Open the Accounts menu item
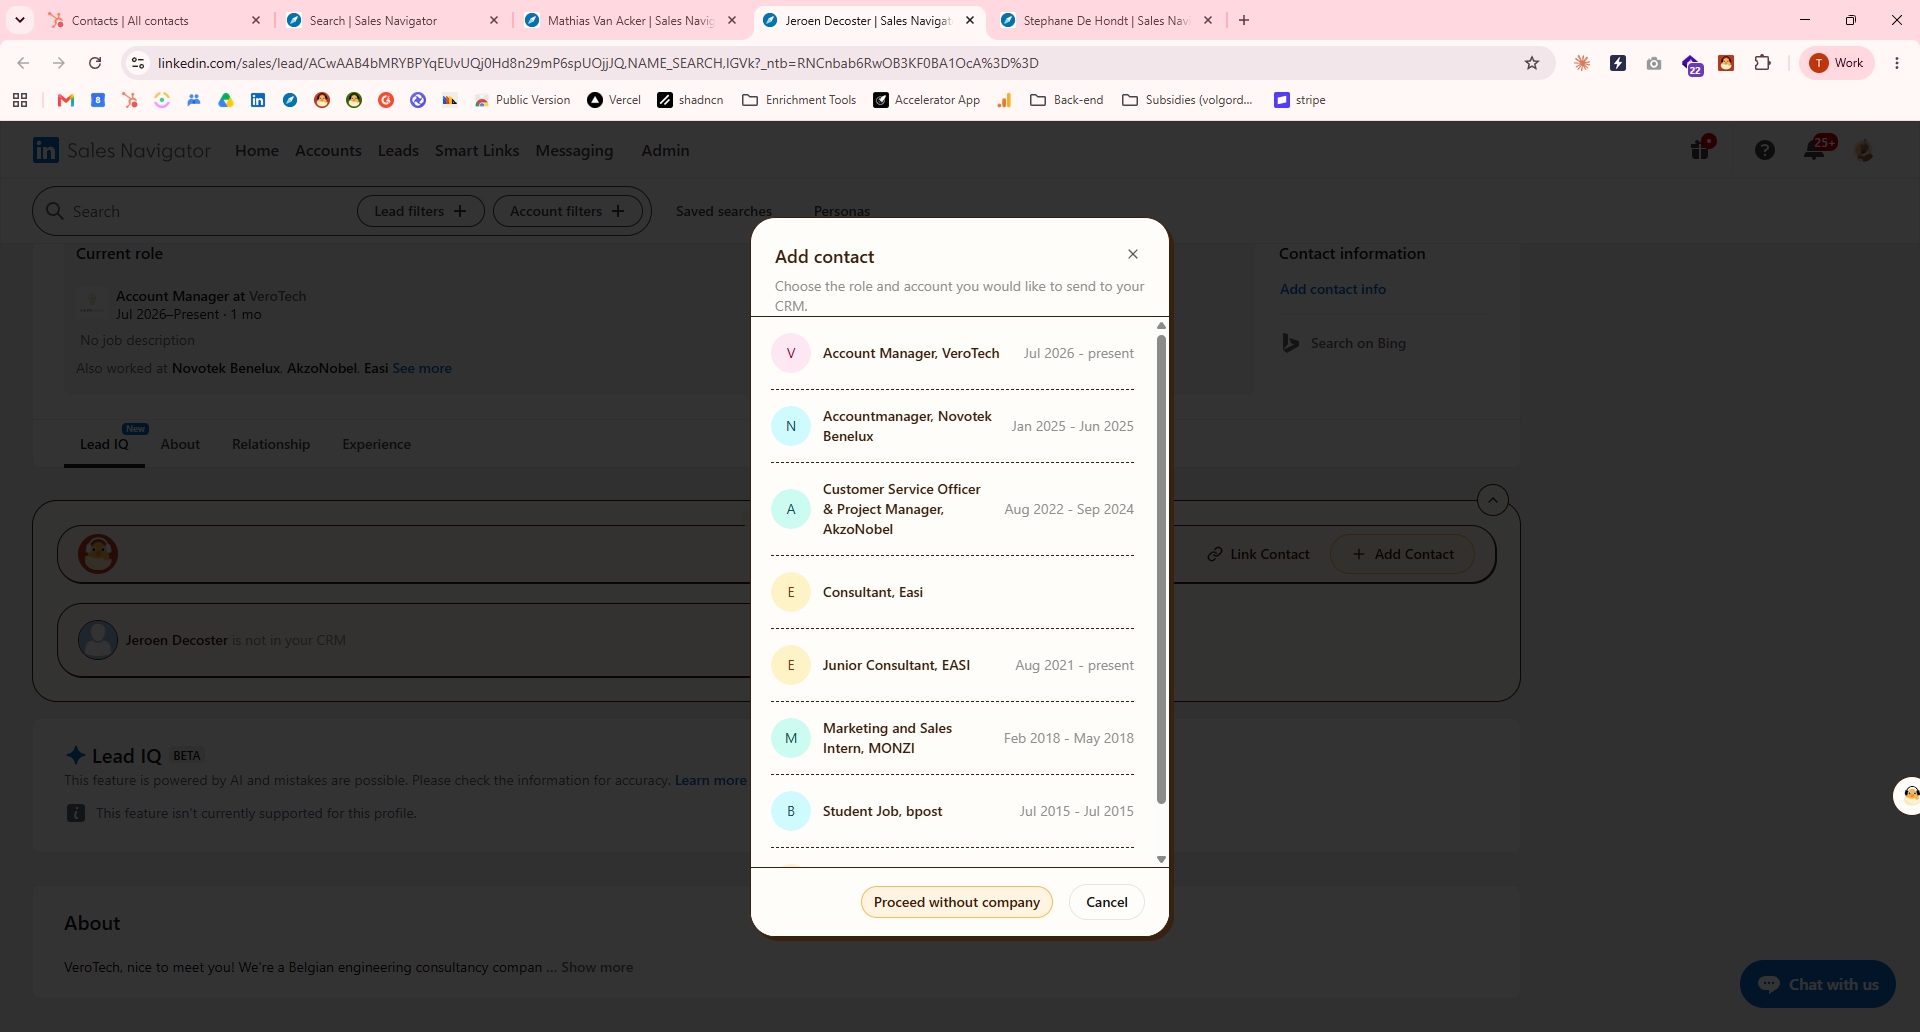The width and height of the screenshot is (1920, 1032). point(328,150)
